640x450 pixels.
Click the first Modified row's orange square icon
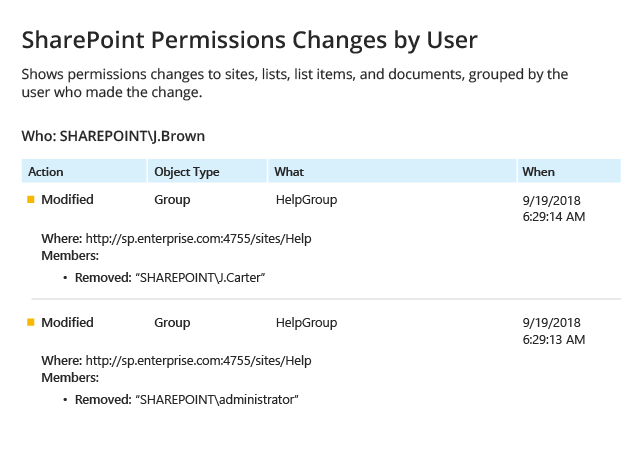tap(31, 199)
